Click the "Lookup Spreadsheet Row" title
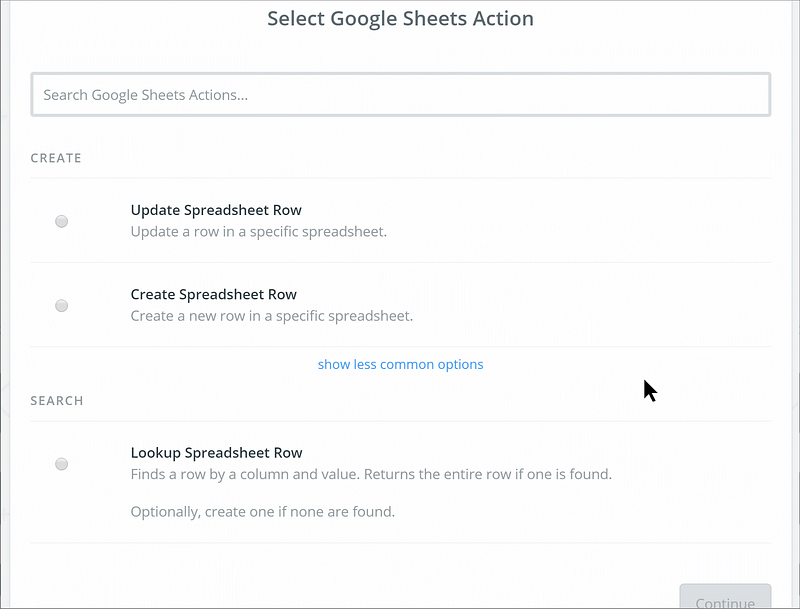Viewport: 800px width, 609px height. [x=216, y=452]
